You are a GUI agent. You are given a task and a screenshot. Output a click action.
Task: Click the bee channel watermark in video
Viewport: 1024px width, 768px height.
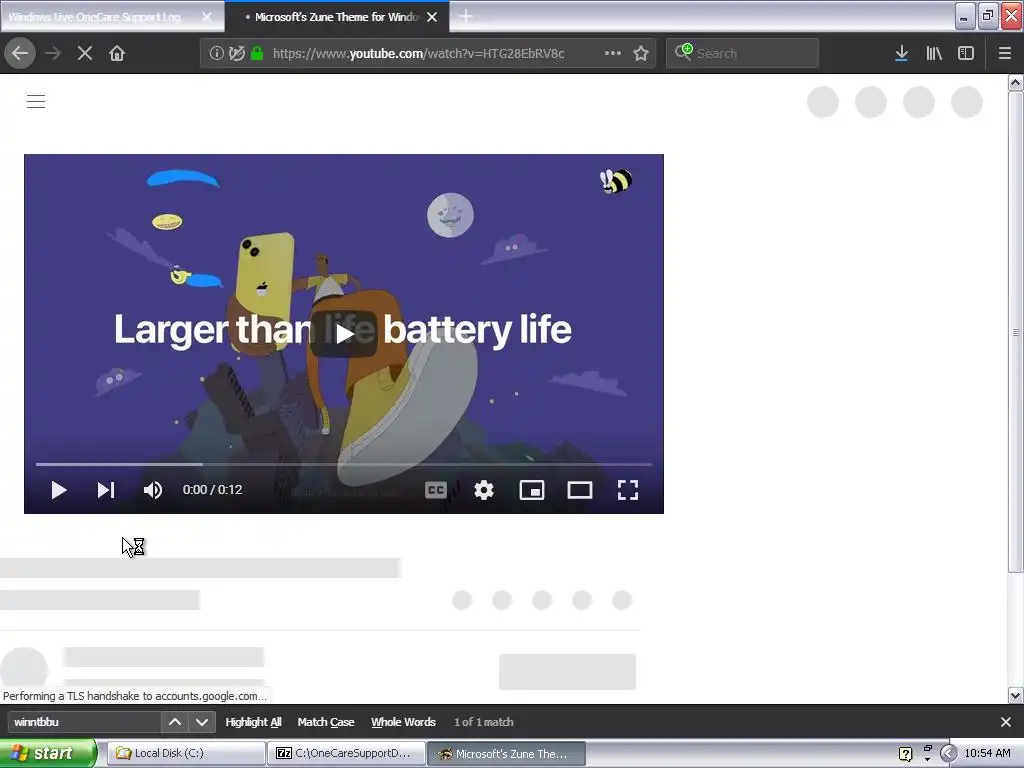click(616, 181)
